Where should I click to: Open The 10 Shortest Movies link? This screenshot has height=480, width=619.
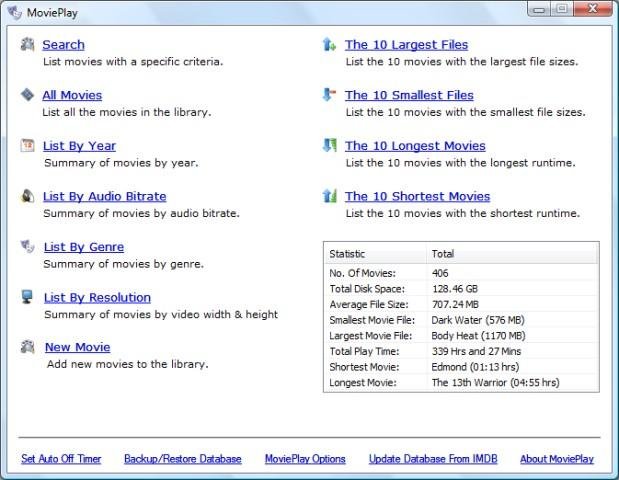(x=418, y=196)
